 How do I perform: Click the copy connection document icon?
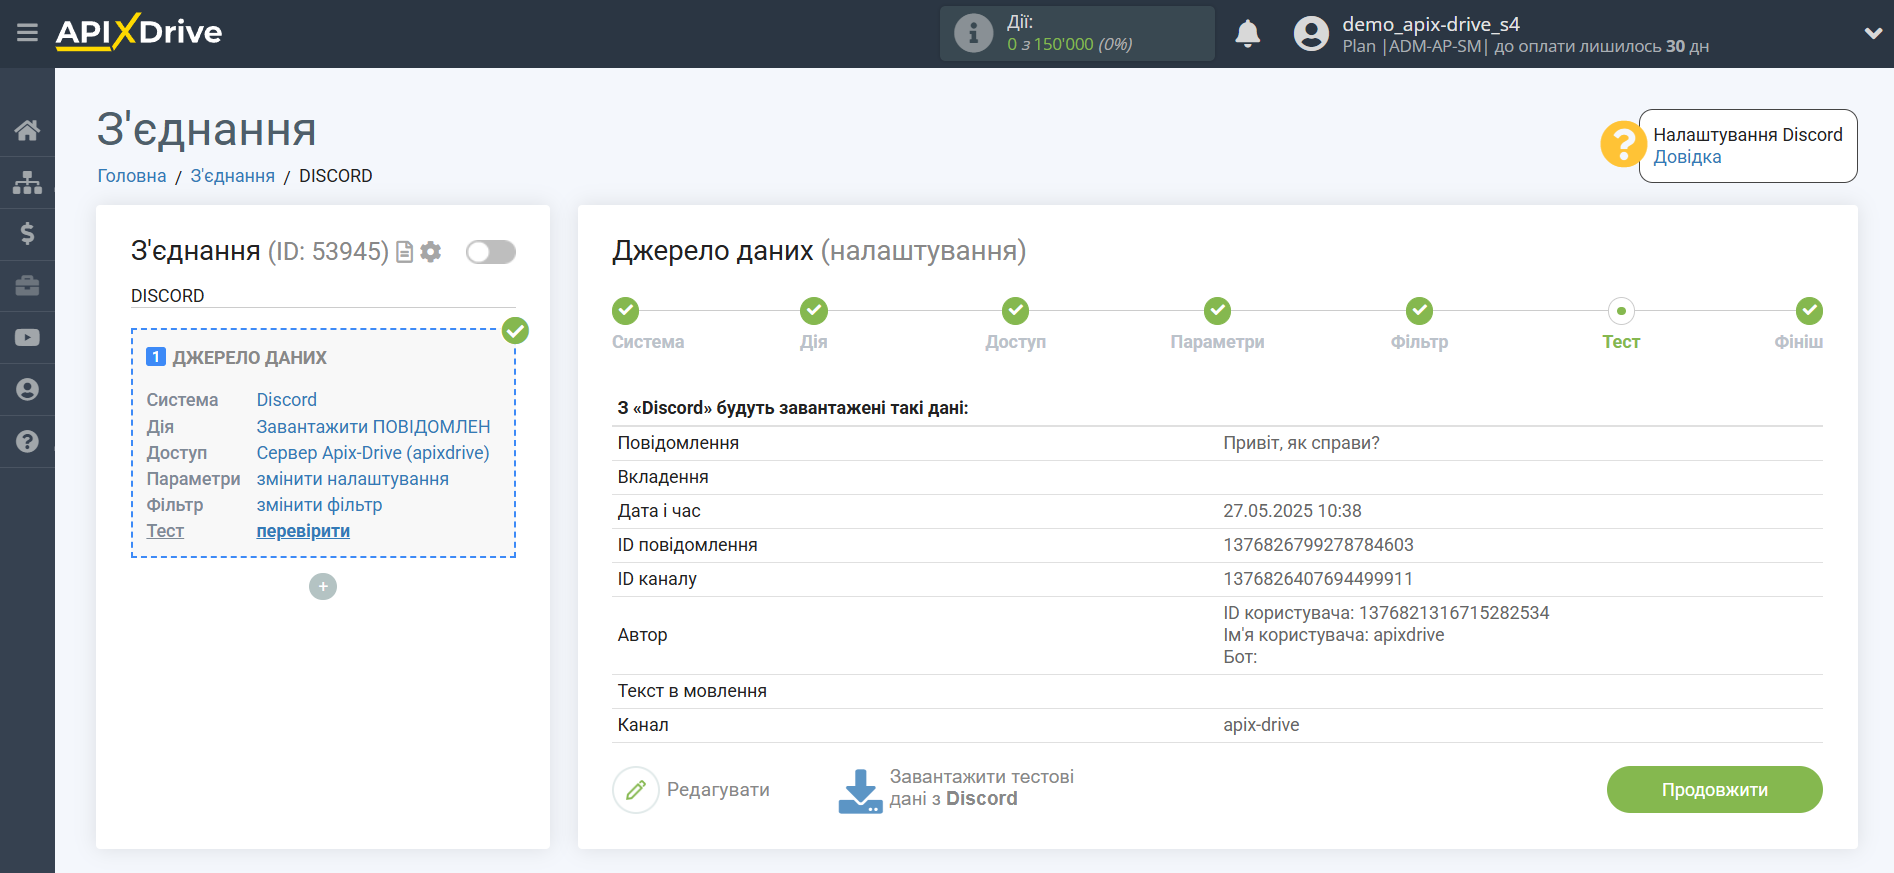(x=405, y=252)
